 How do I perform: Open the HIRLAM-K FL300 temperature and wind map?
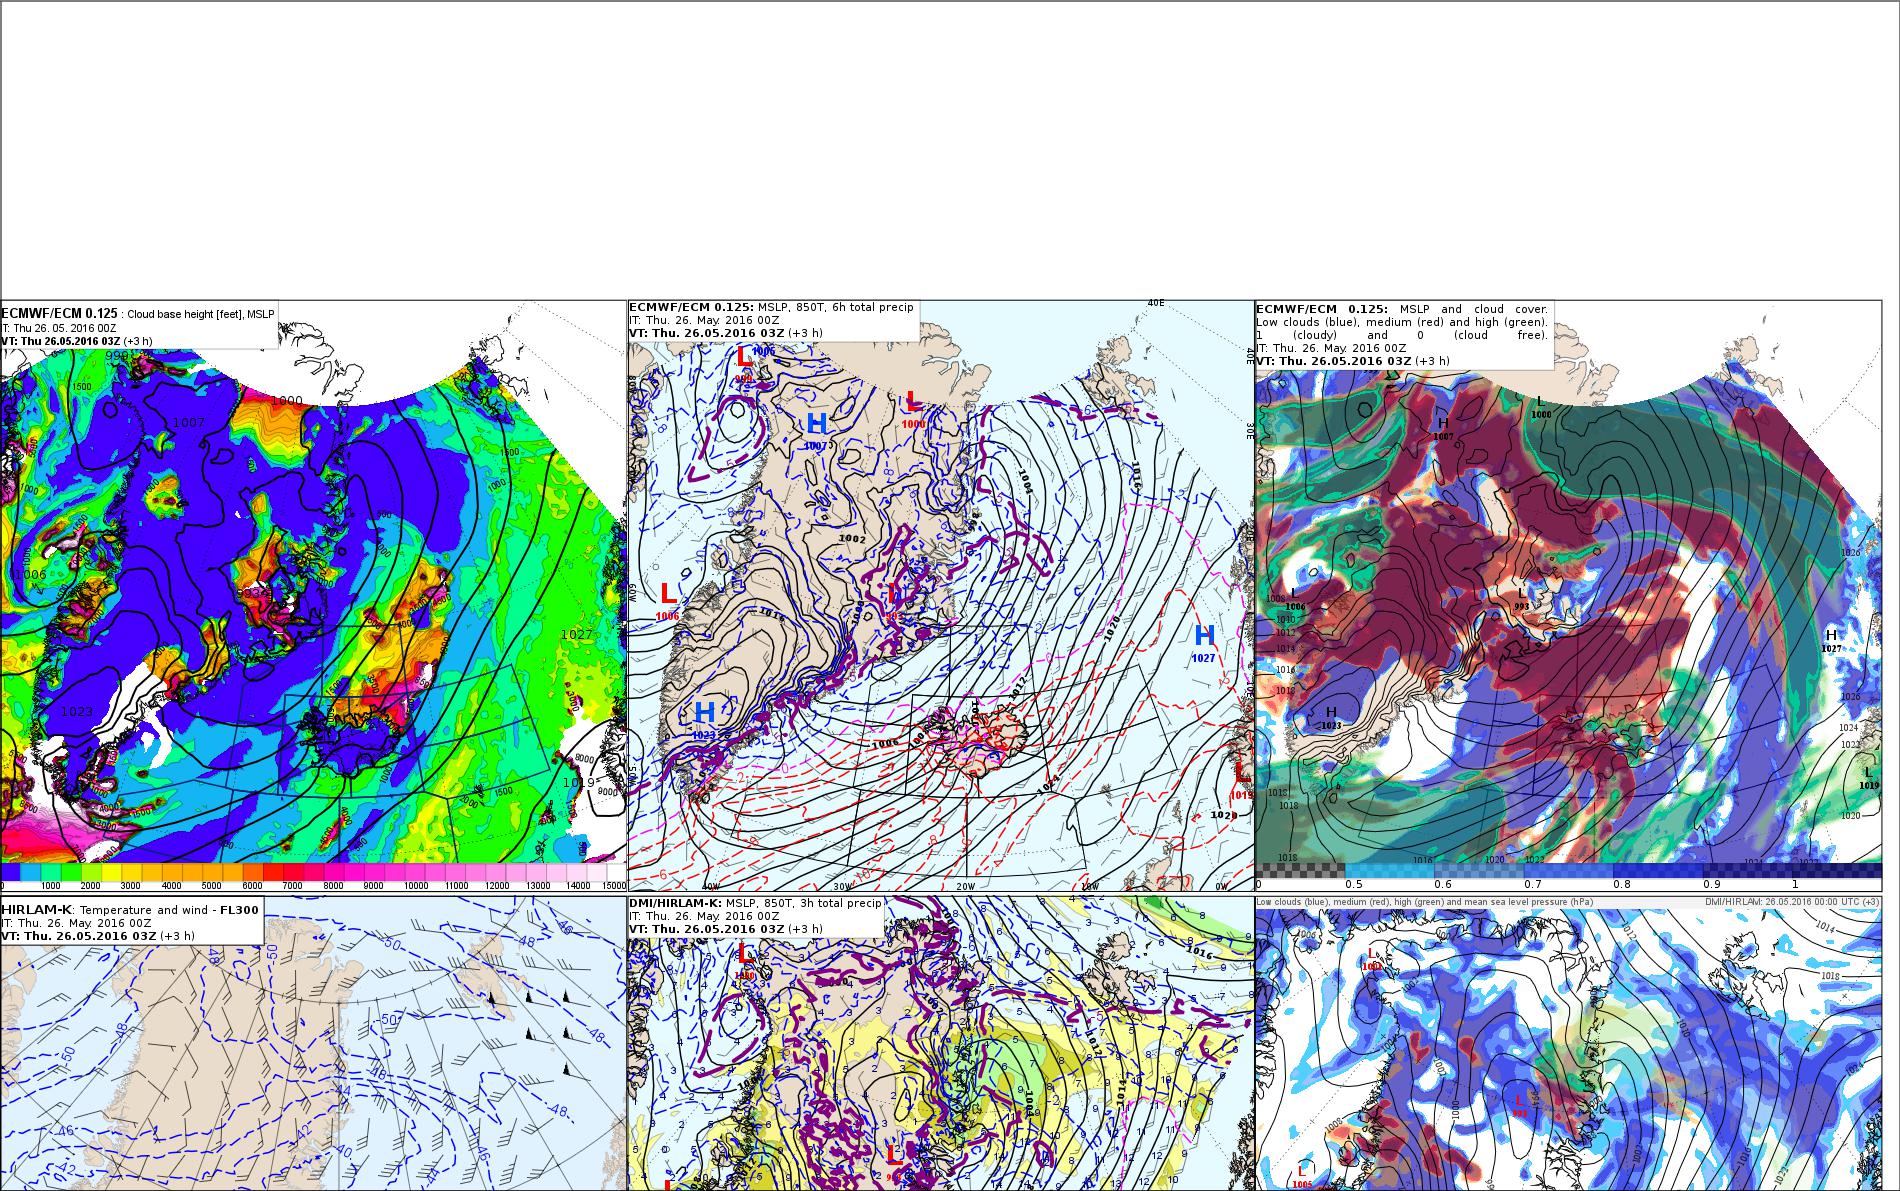[x=313, y=1043]
